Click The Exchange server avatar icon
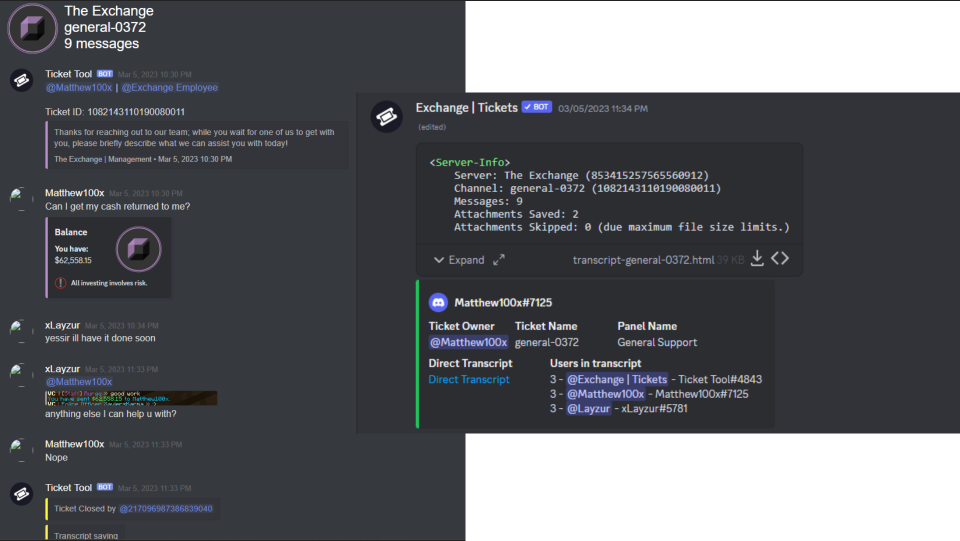Screen dimensions: 960x541 click(x=32, y=28)
